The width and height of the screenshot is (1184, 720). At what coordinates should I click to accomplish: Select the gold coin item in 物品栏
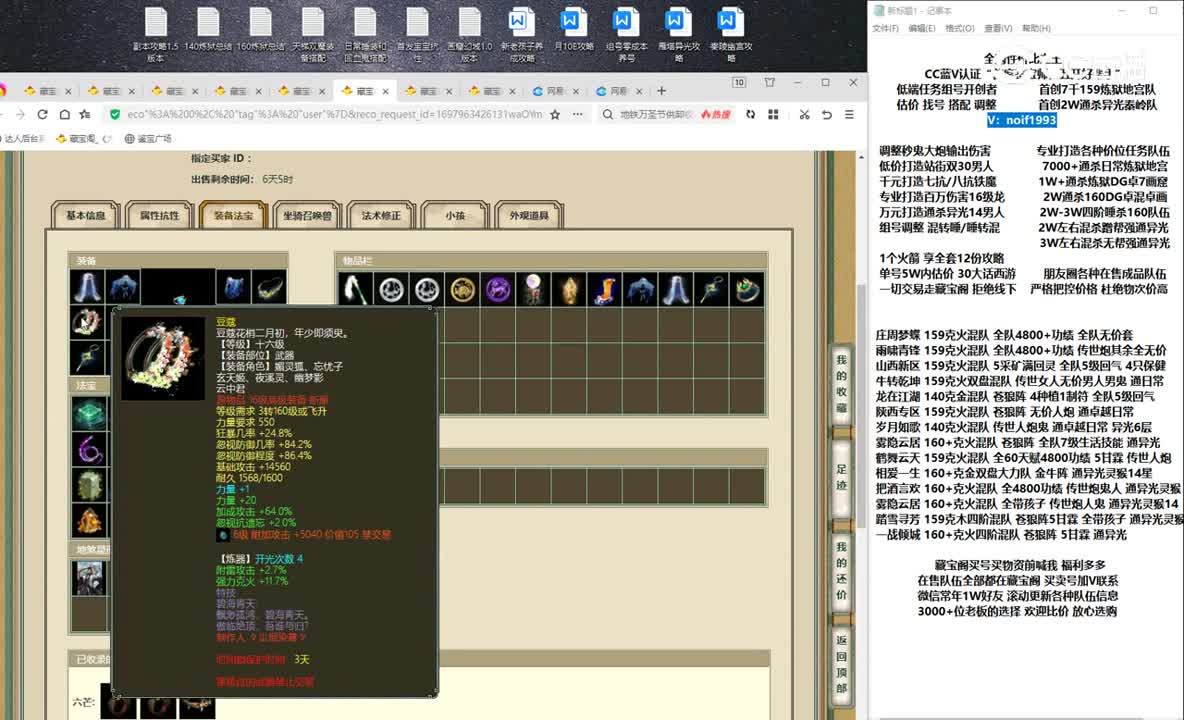click(462, 289)
